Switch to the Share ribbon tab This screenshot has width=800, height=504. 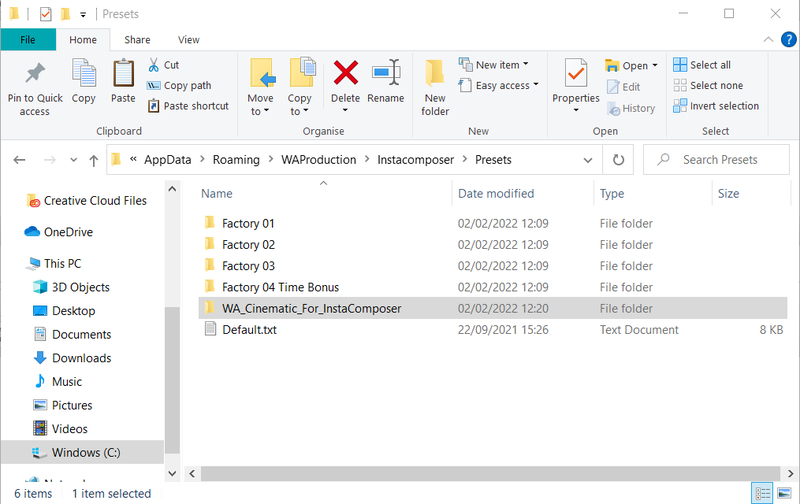pyautogui.click(x=137, y=40)
